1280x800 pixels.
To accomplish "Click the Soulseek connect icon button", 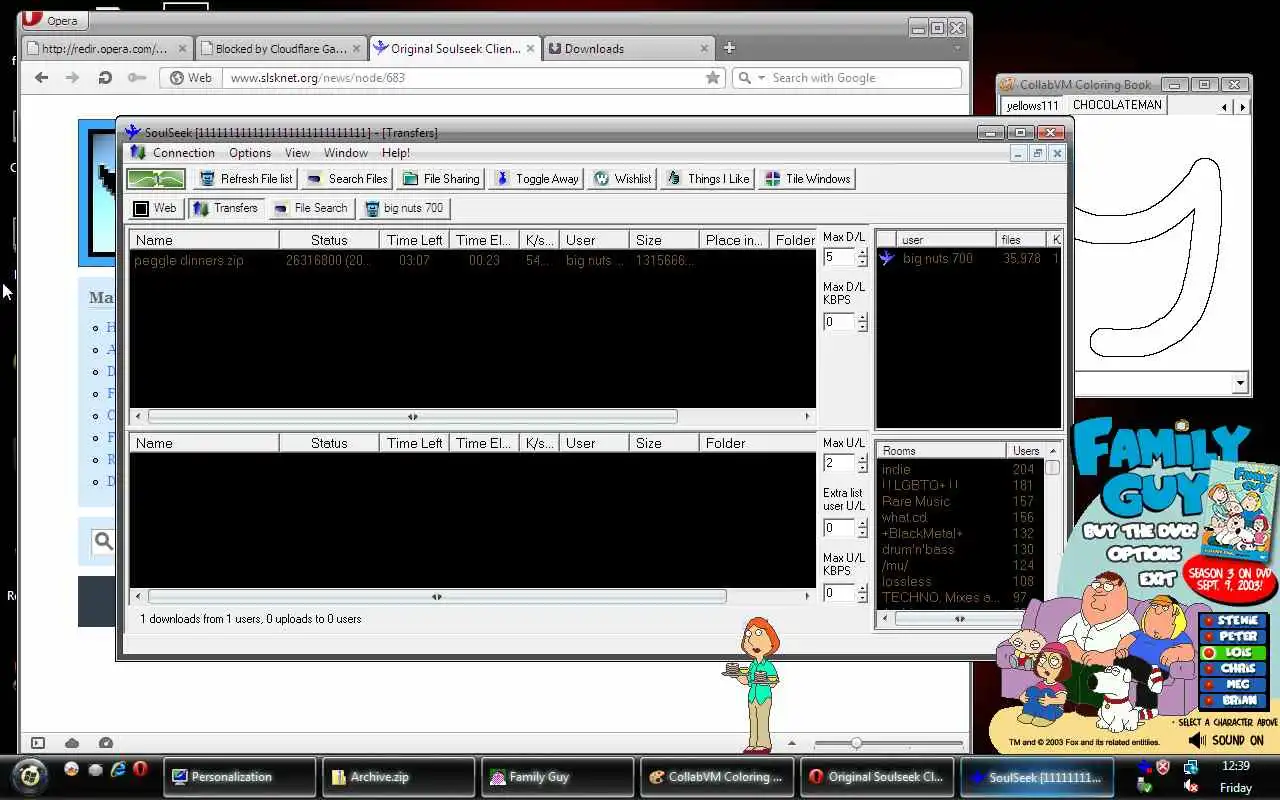I will tap(156, 179).
